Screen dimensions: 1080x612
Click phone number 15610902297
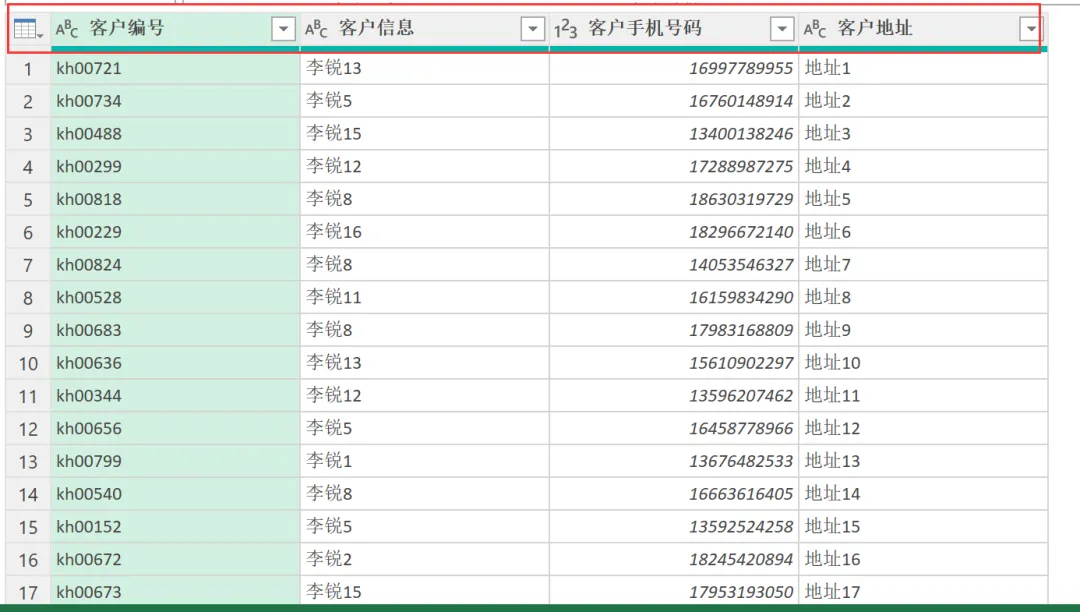pyautogui.click(x=741, y=363)
